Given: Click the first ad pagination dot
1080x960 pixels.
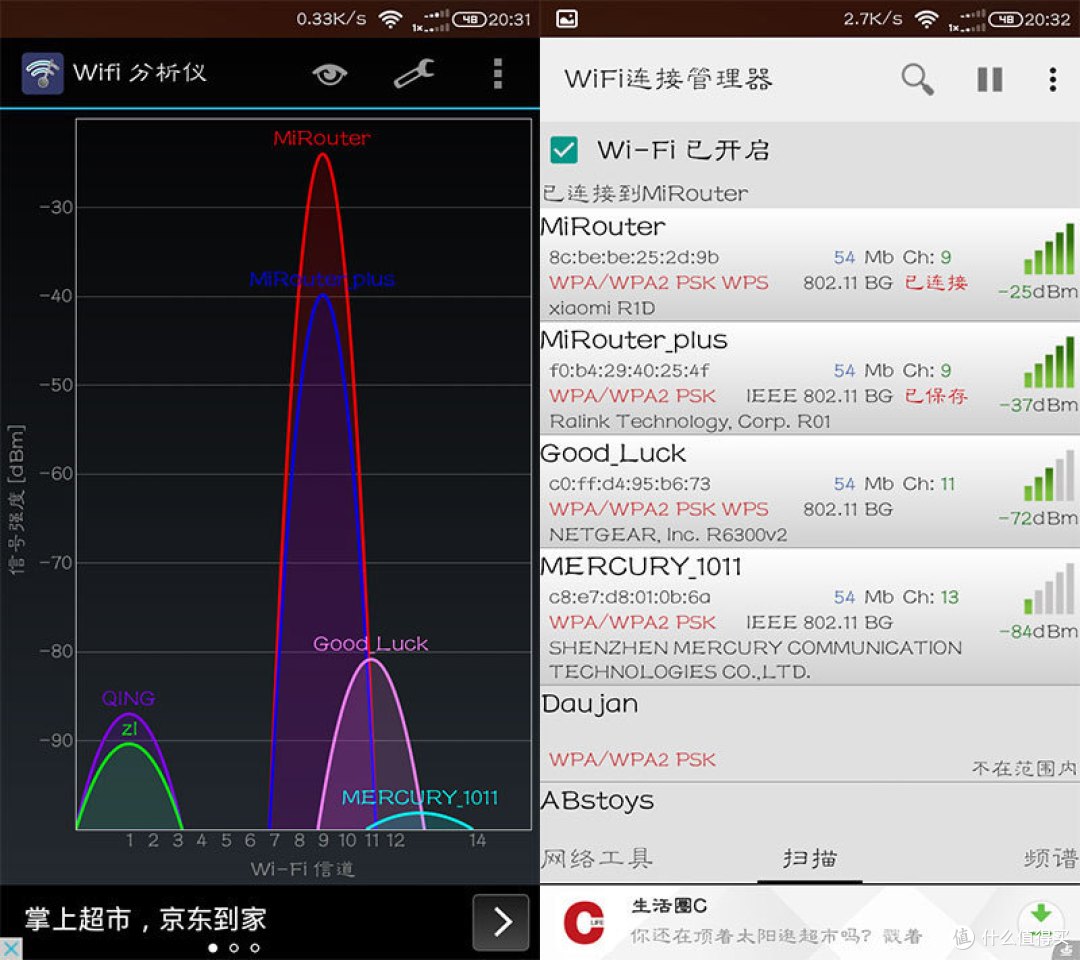Looking at the screenshot, I should click(x=213, y=948).
